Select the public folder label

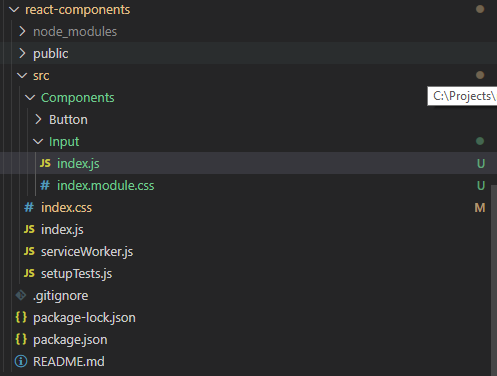pos(51,54)
